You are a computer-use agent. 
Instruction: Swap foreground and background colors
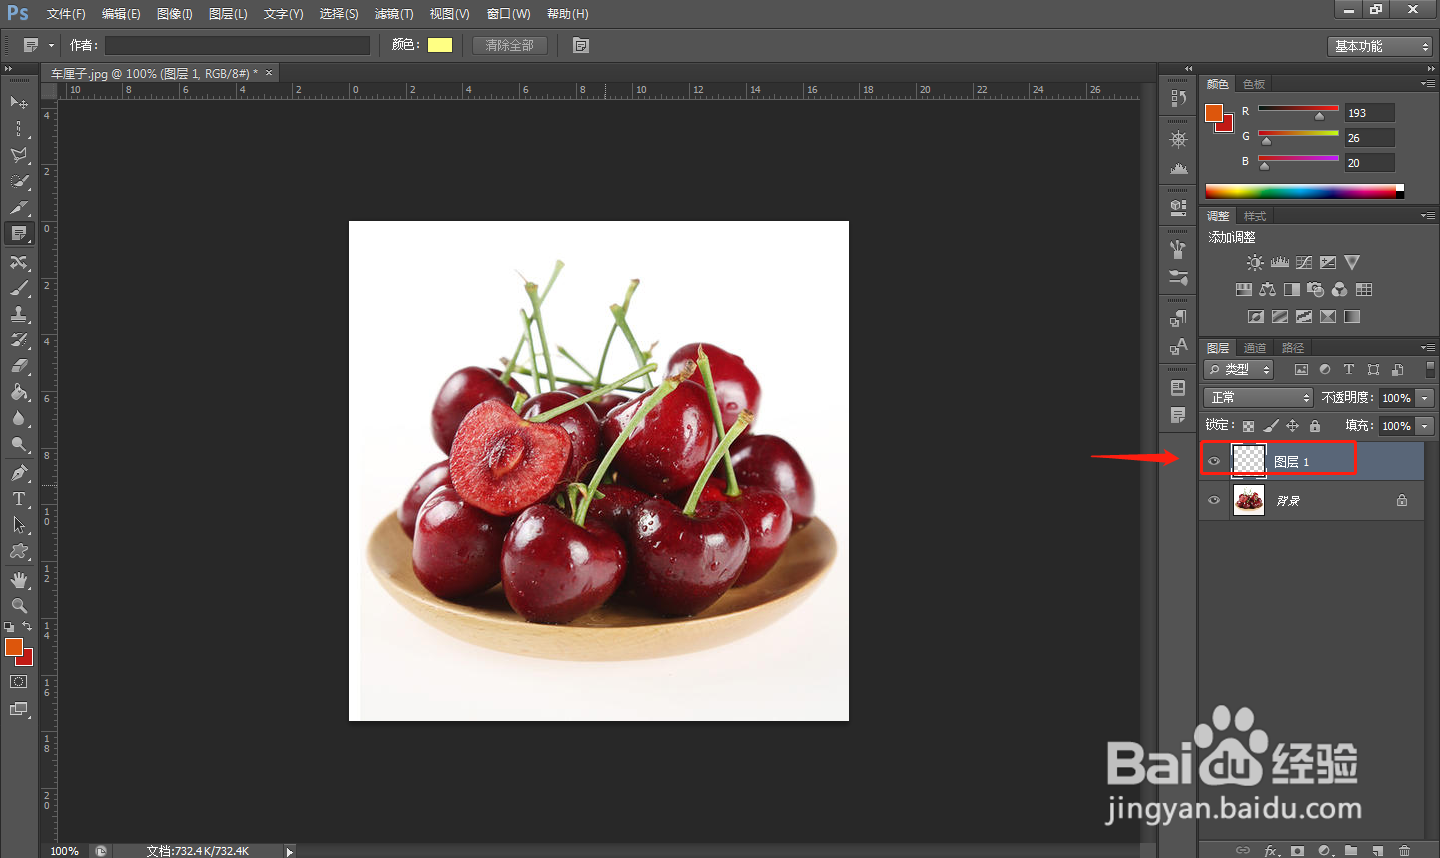point(27,626)
